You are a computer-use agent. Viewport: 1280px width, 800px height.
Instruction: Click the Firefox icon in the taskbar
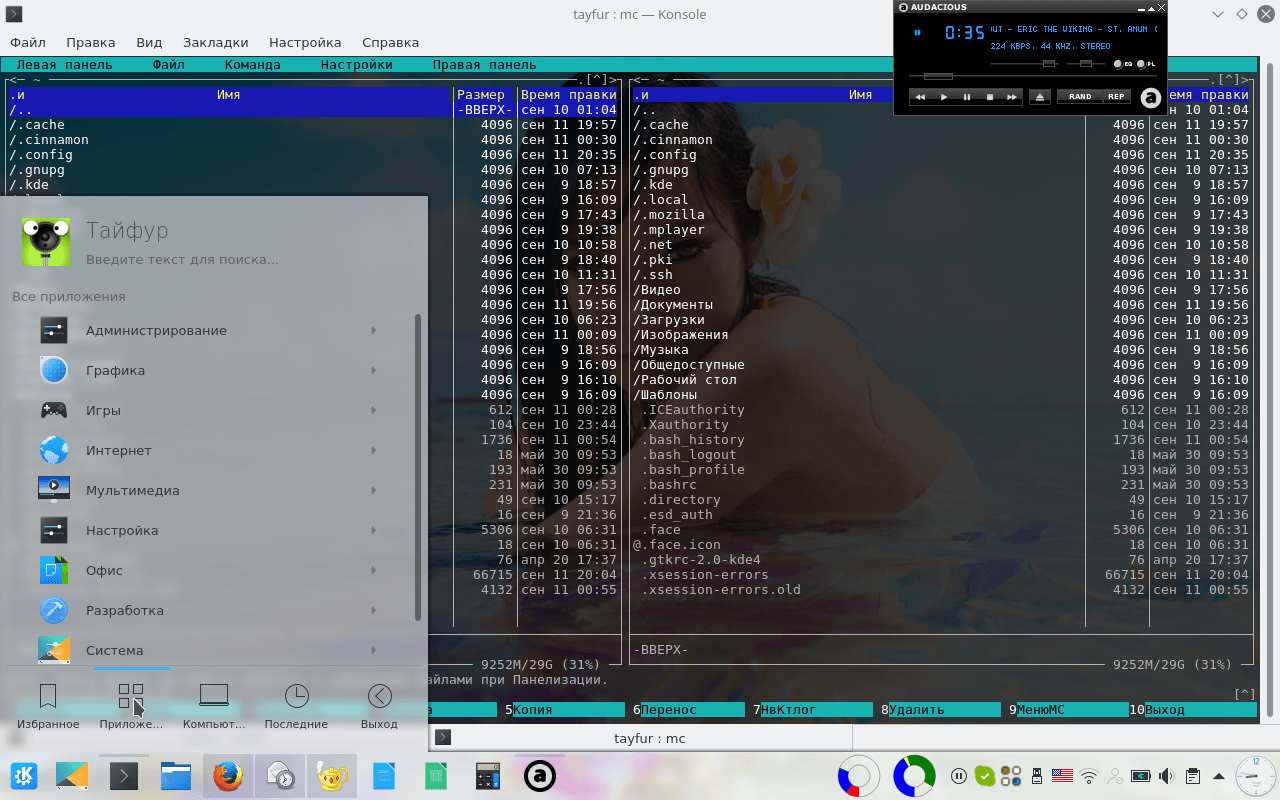coord(228,775)
